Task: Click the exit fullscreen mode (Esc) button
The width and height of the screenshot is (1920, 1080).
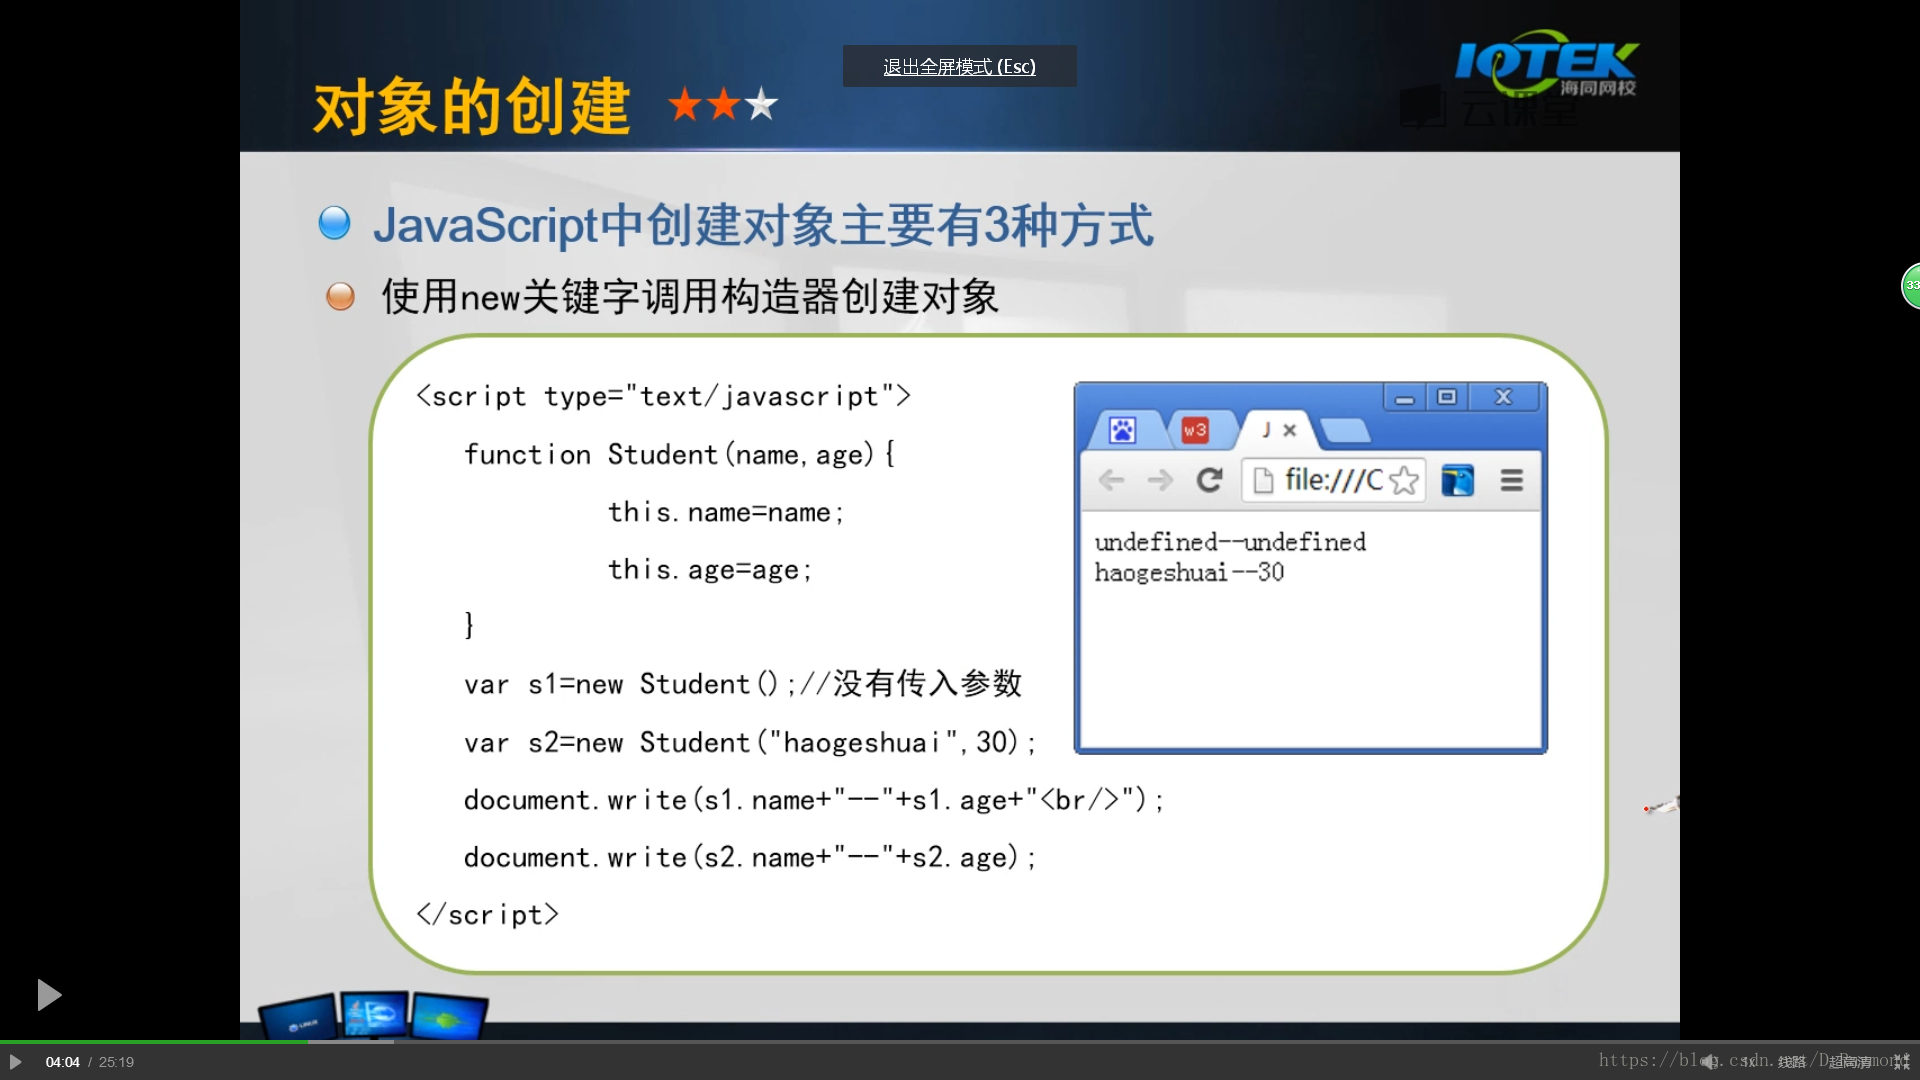Action: 959,66
